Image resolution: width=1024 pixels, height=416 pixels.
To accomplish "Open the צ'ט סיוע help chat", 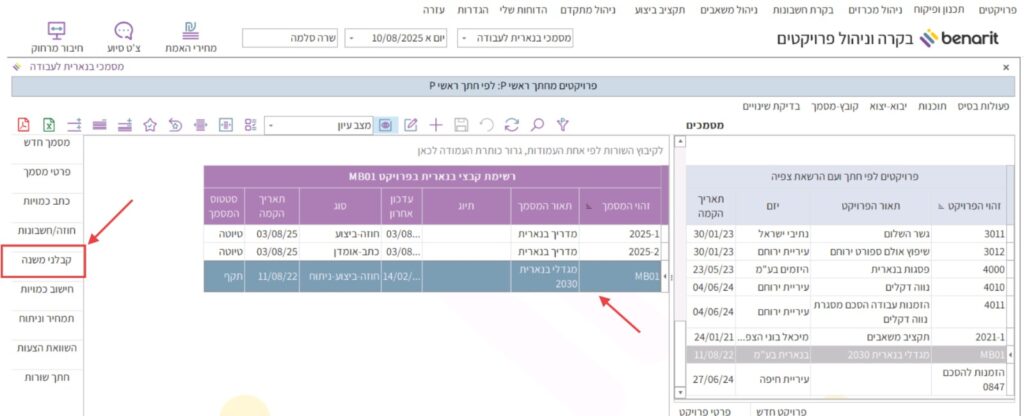I will pos(123,37).
